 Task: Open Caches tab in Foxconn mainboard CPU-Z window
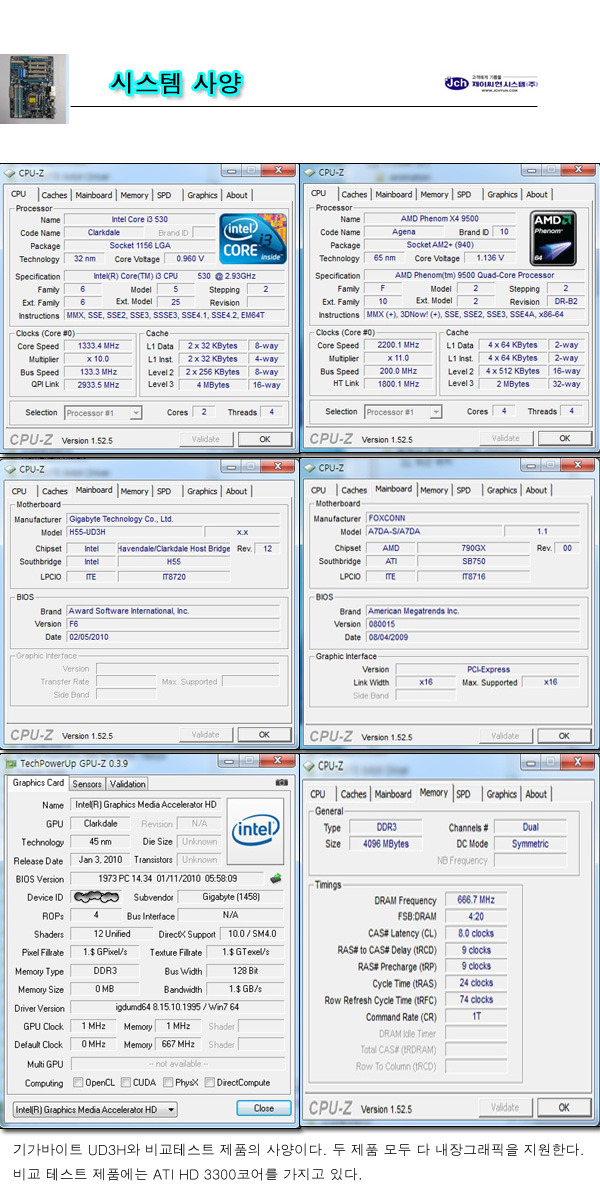coord(354,490)
